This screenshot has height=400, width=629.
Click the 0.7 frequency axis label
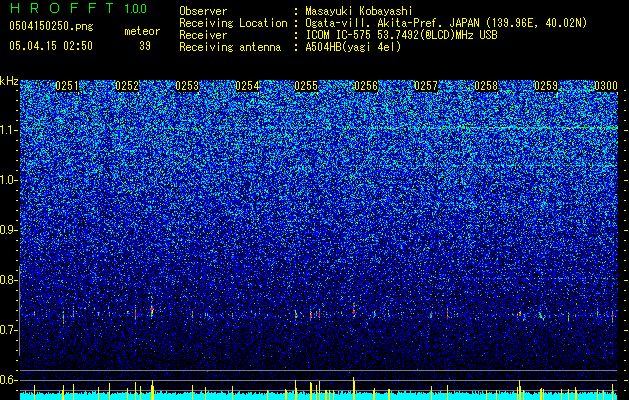(x=8, y=330)
